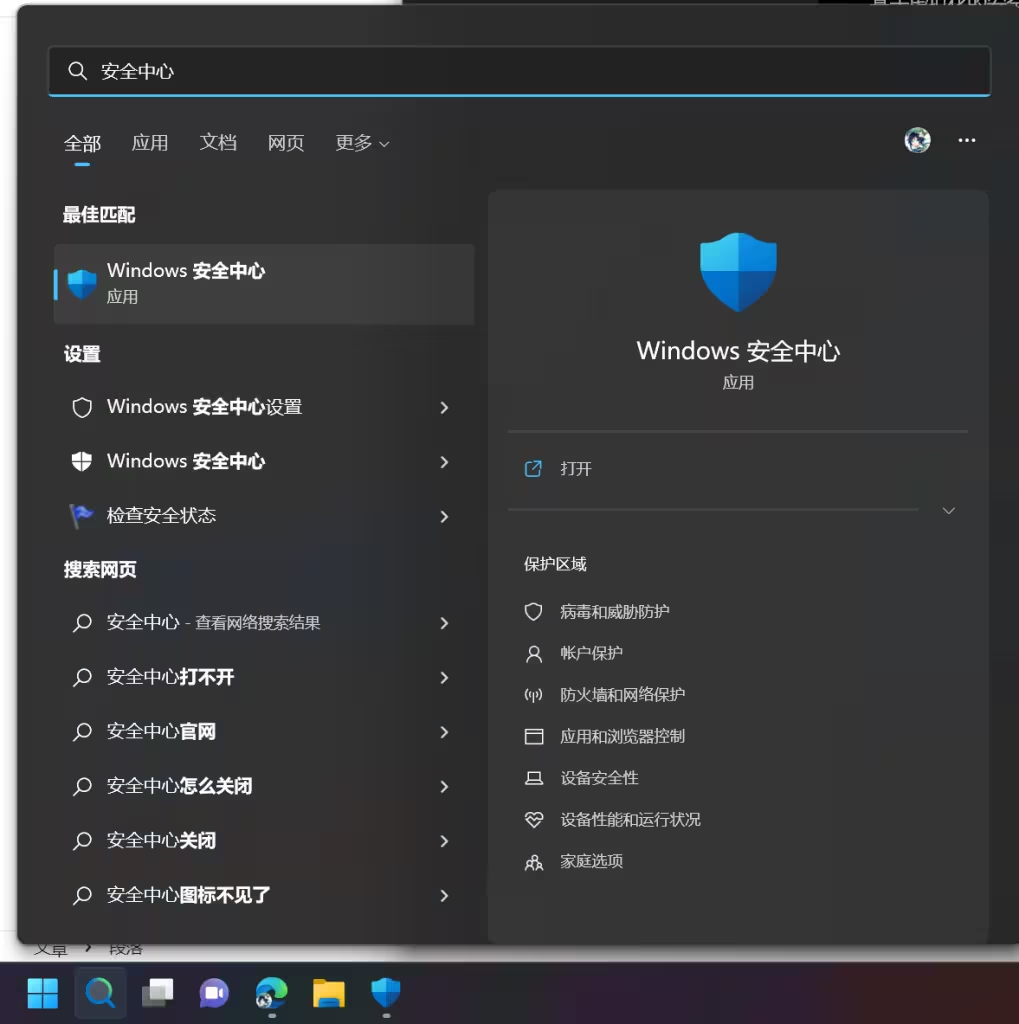Open 病毒和威胁防护 protection area
The image size is (1019, 1024).
(x=614, y=612)
